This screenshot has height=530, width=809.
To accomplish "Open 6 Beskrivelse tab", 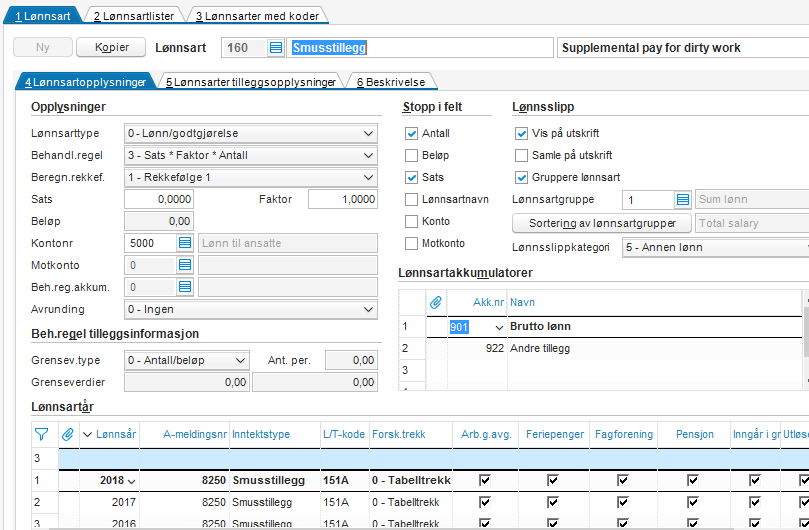I will (x=391, y=82).
